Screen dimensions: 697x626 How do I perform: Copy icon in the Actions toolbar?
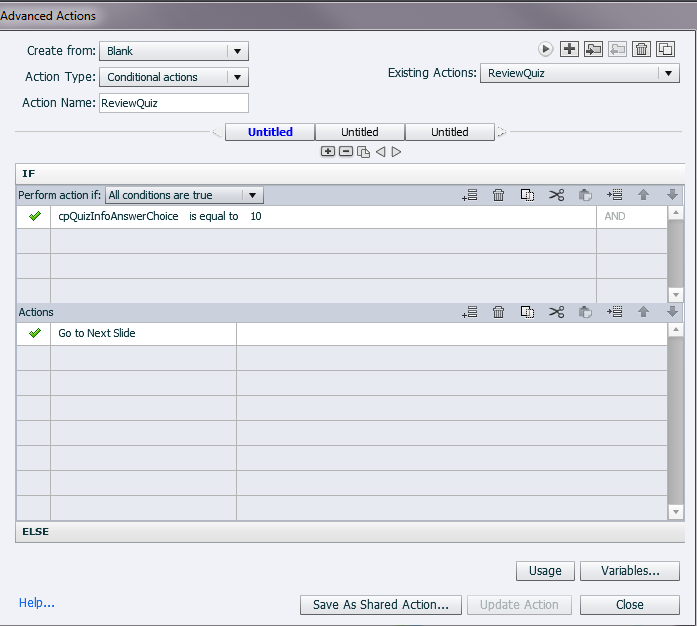(527, 313)
